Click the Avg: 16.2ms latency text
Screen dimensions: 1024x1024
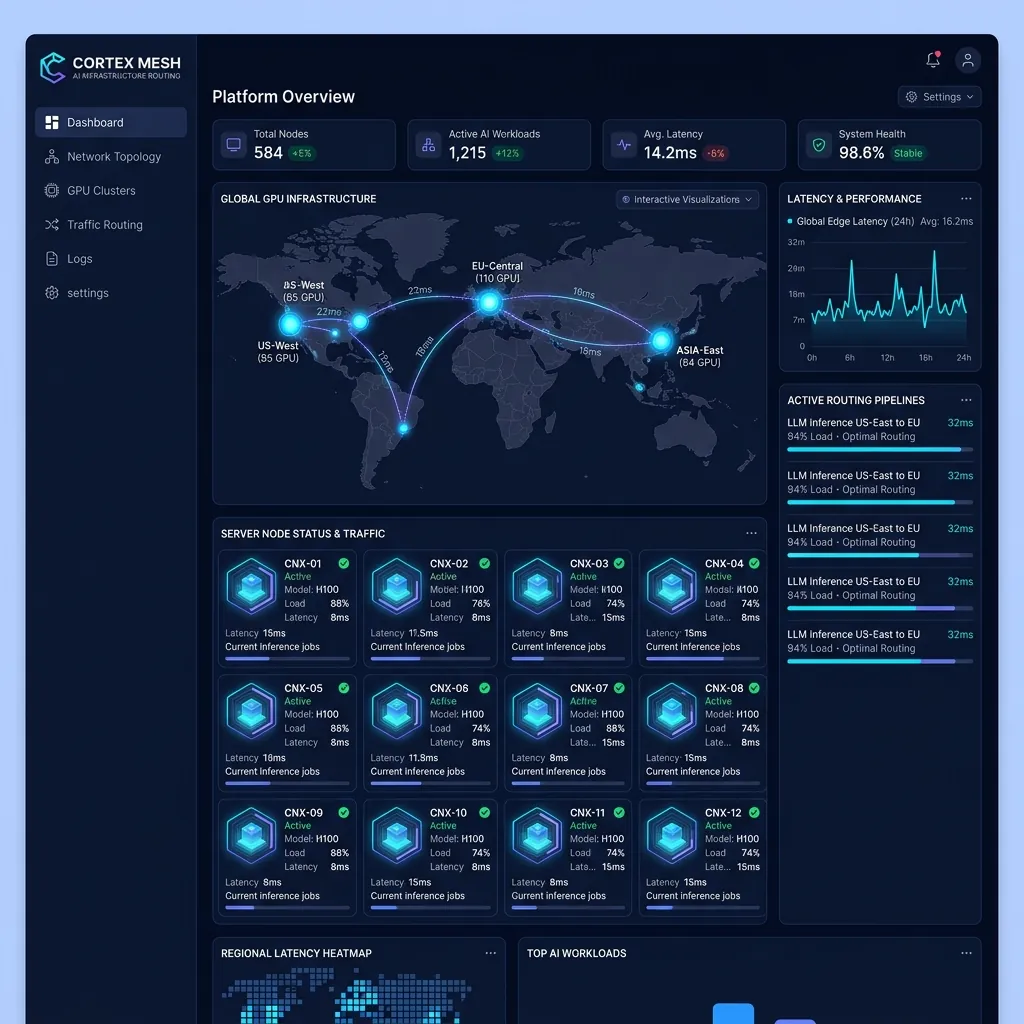pos(946,221)
